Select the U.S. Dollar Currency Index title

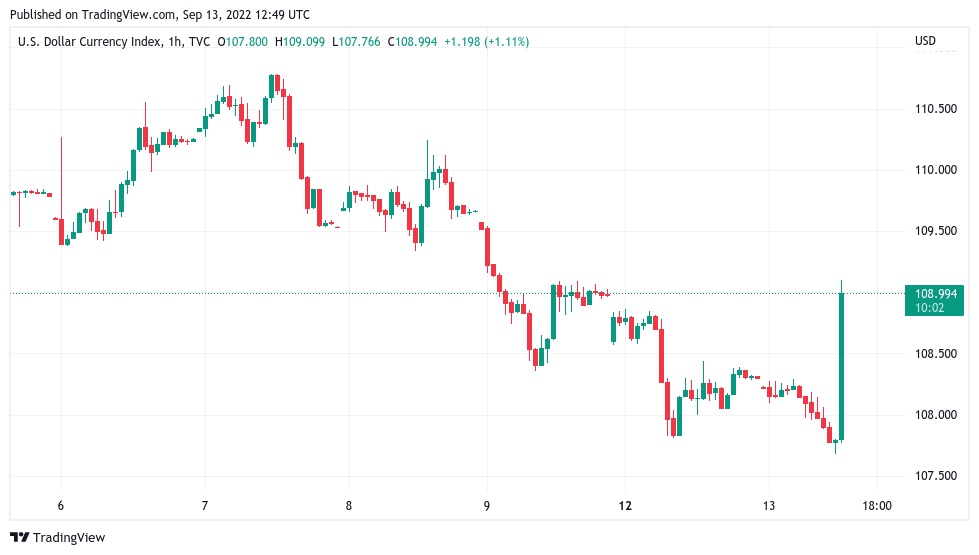click(90, 42)
